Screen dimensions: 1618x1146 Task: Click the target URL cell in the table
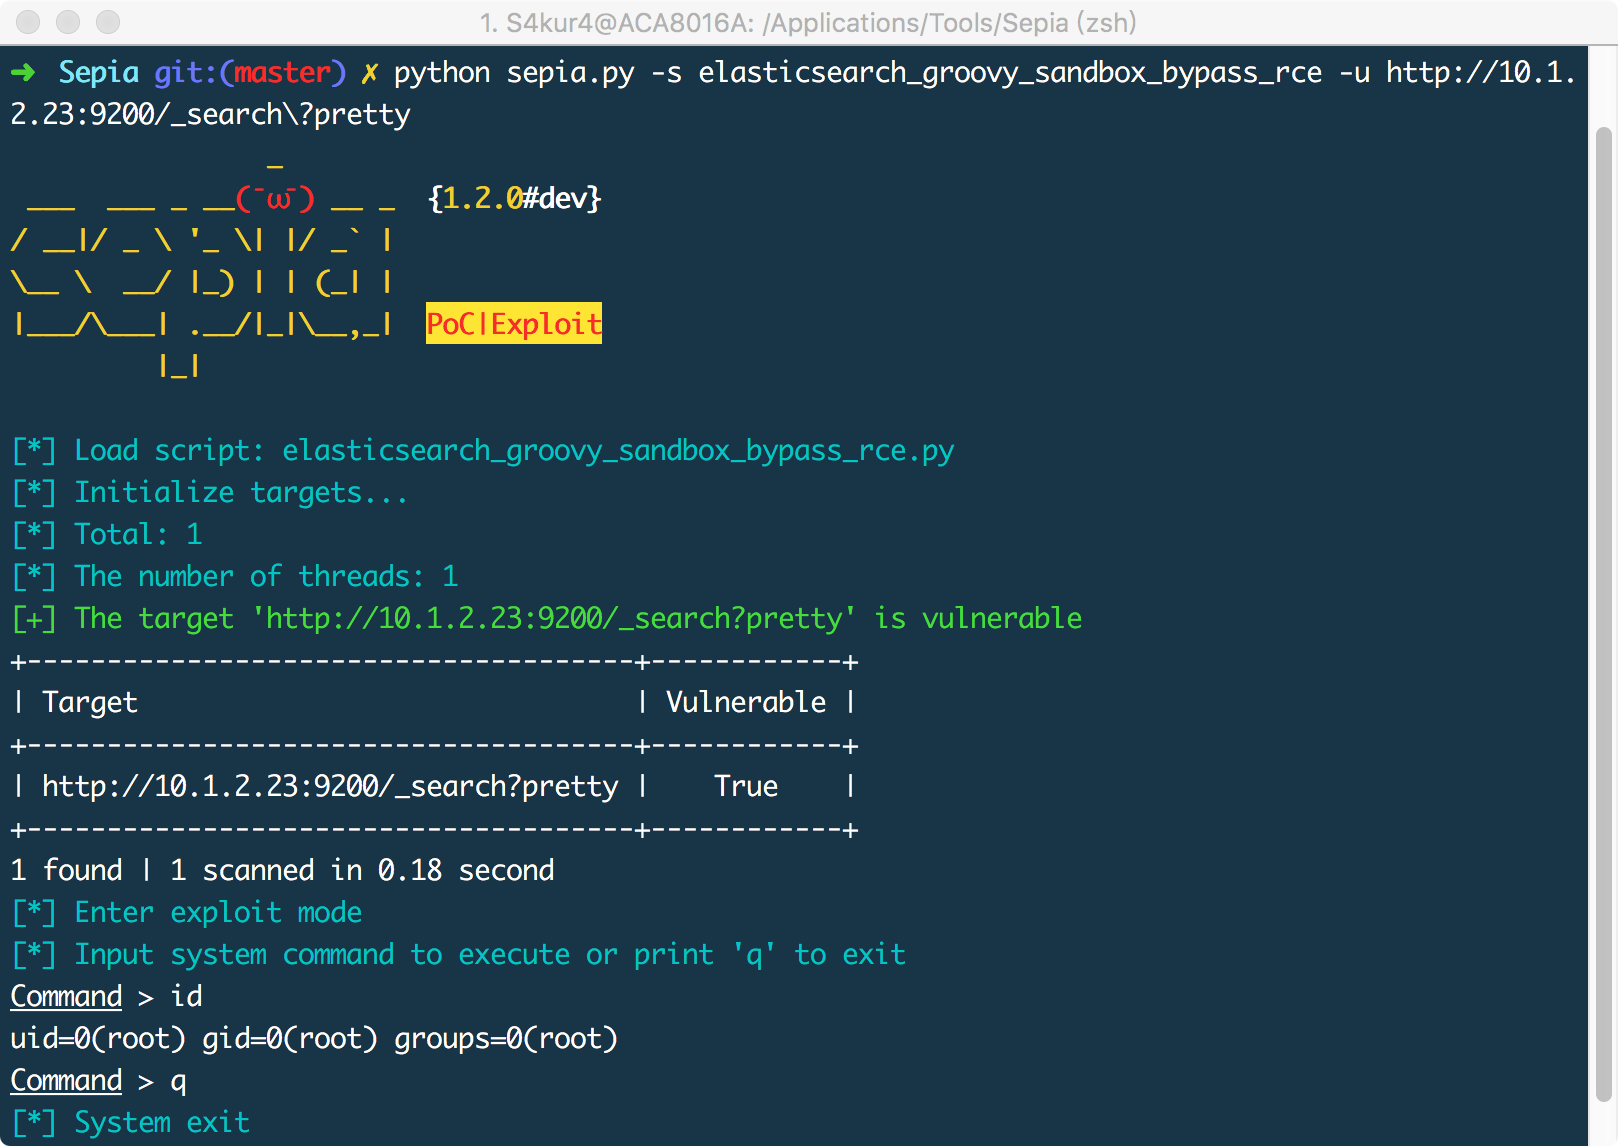click(x=330, y=787)
